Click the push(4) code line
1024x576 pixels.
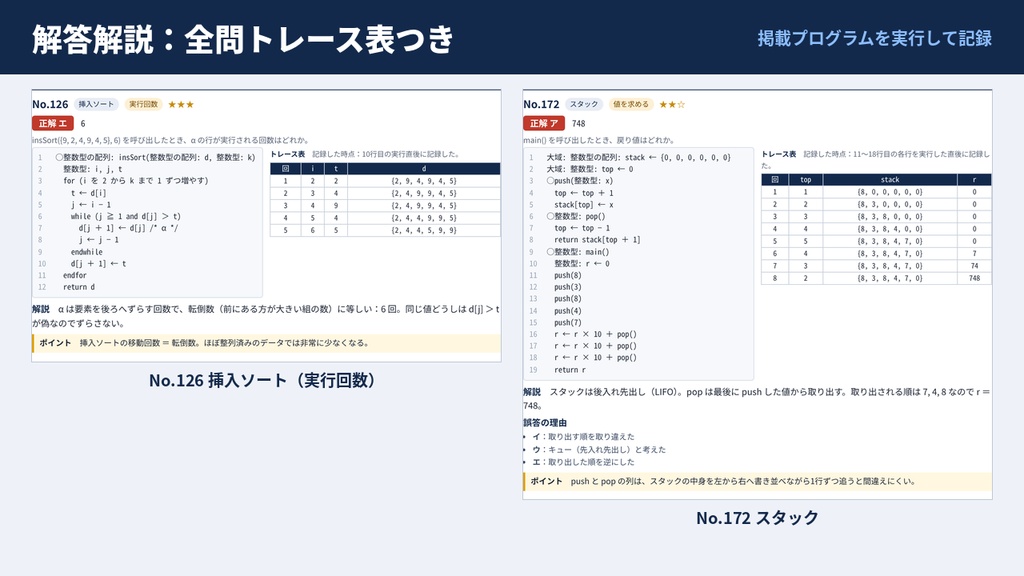point(568,311)
